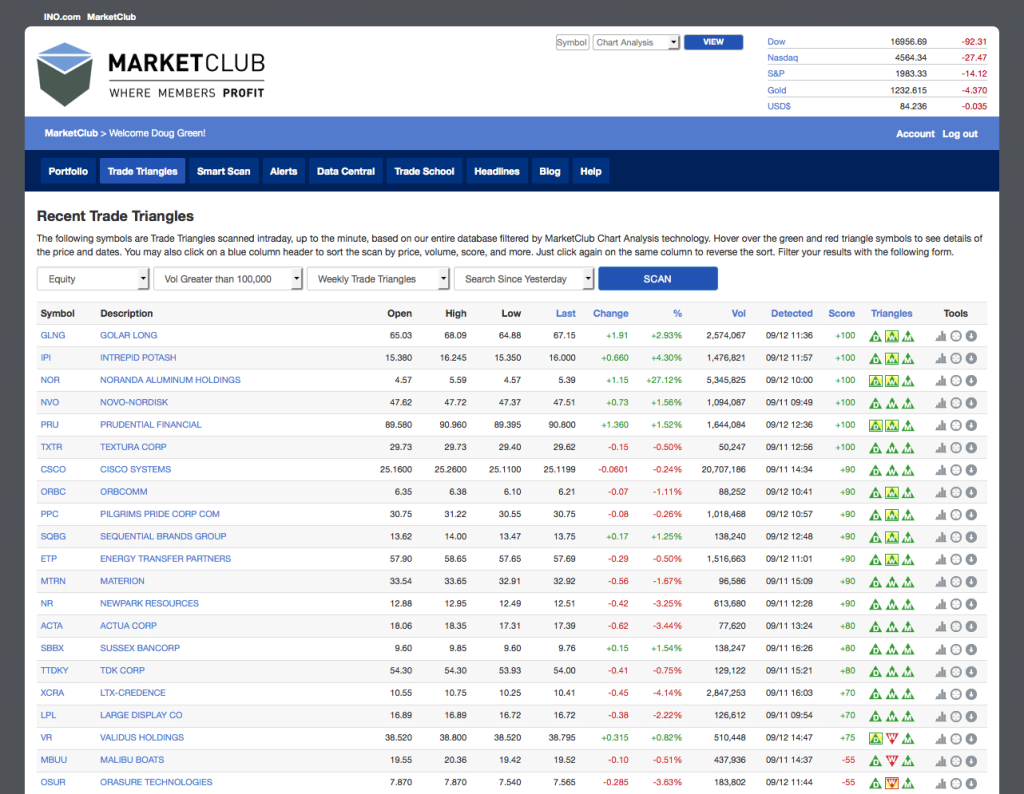Open the Chart Analysis dropdown

(635, 42)
